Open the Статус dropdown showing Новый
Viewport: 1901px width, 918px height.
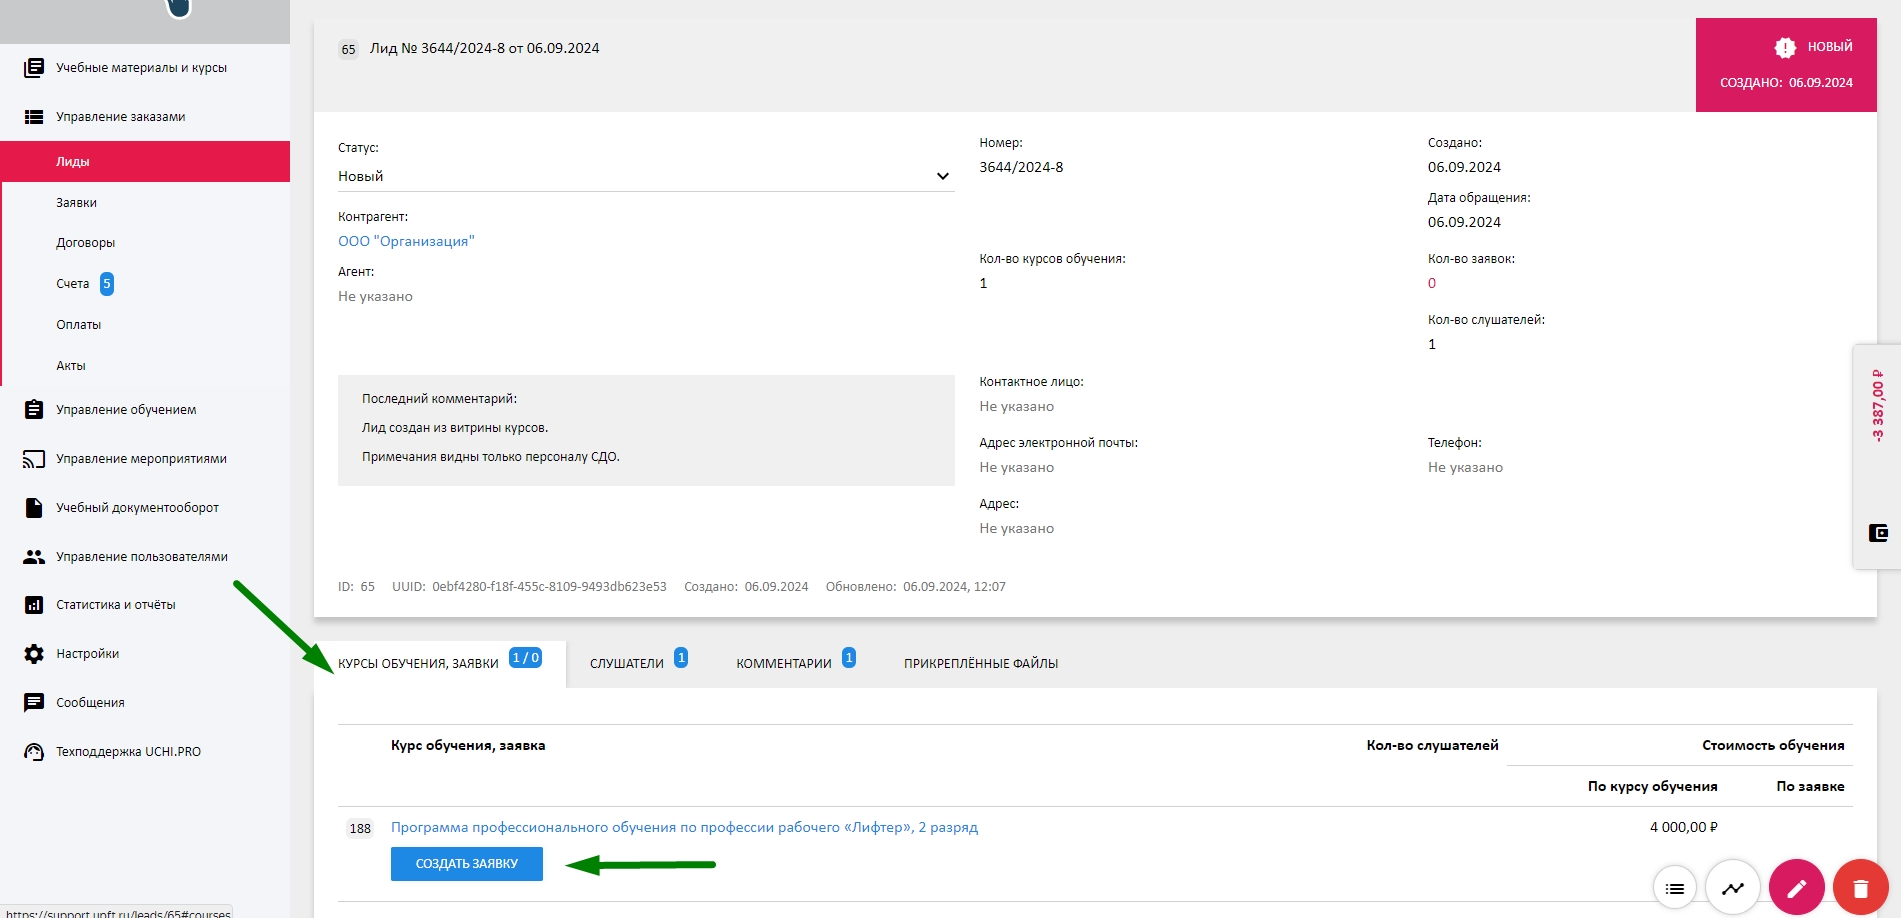pos(646,176)
